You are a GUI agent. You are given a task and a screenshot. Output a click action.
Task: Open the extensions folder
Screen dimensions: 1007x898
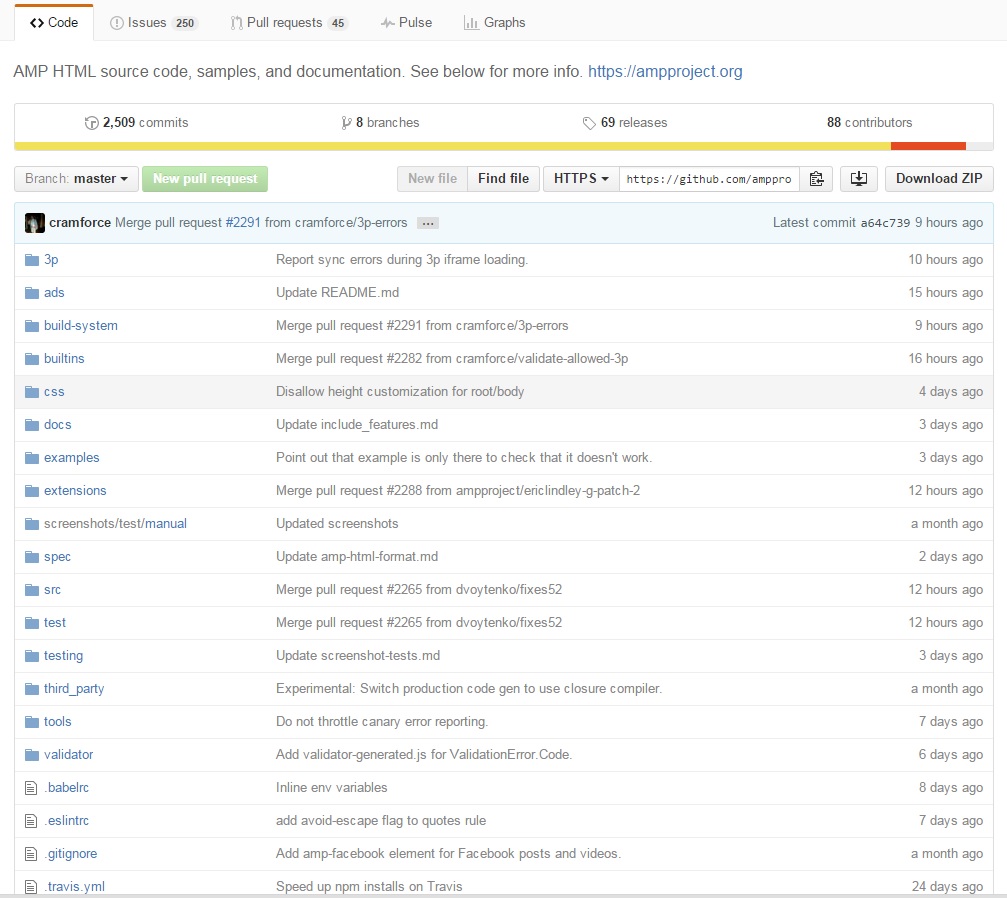pyautogui.click(x=75, y=491)
